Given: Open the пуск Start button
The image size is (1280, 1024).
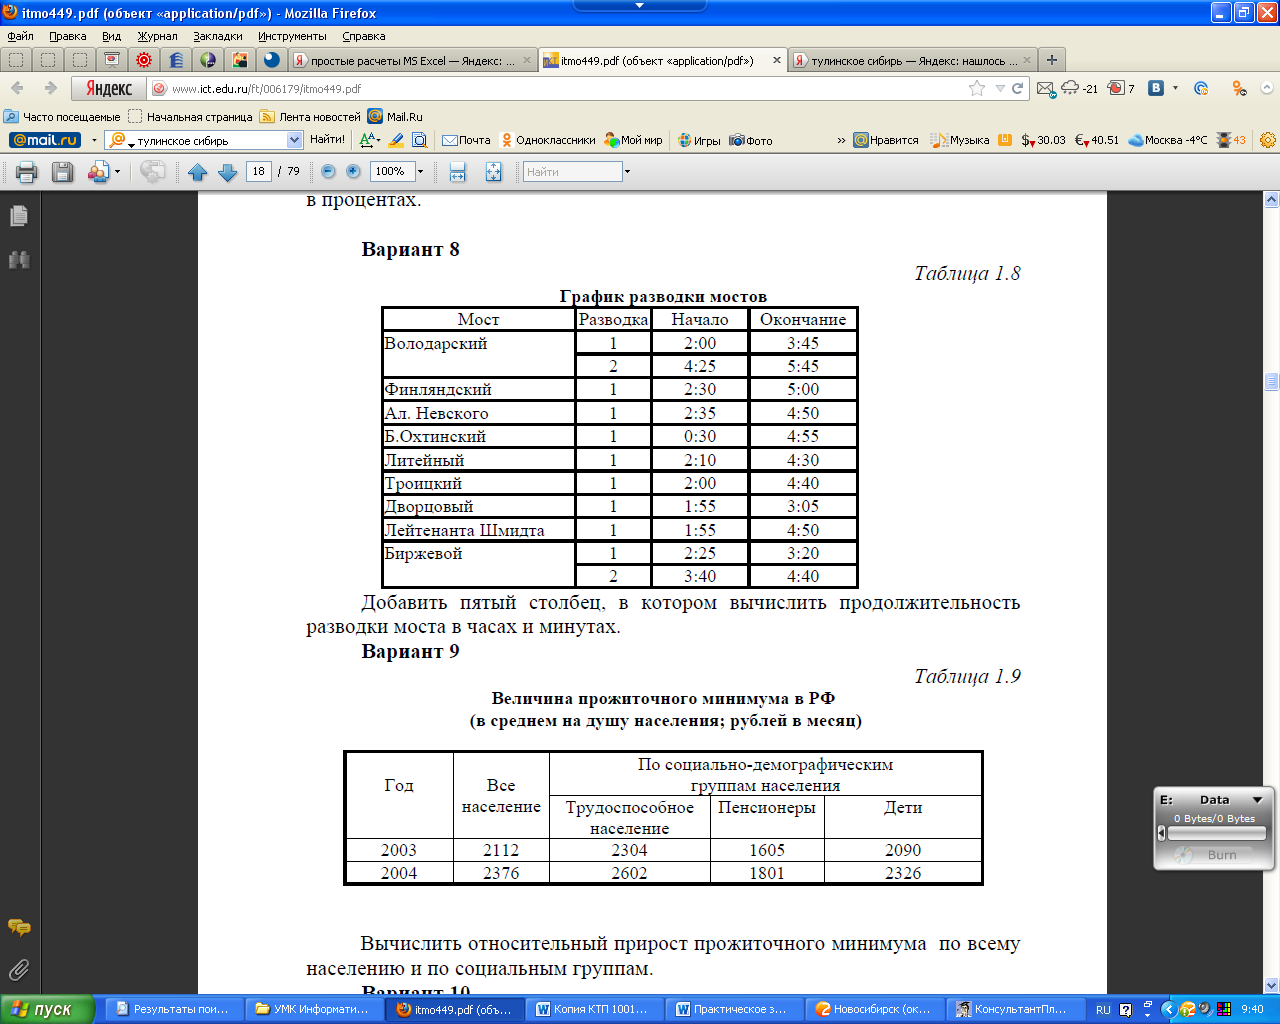Looking at the screenshot, I should (x=47, y=1009).
